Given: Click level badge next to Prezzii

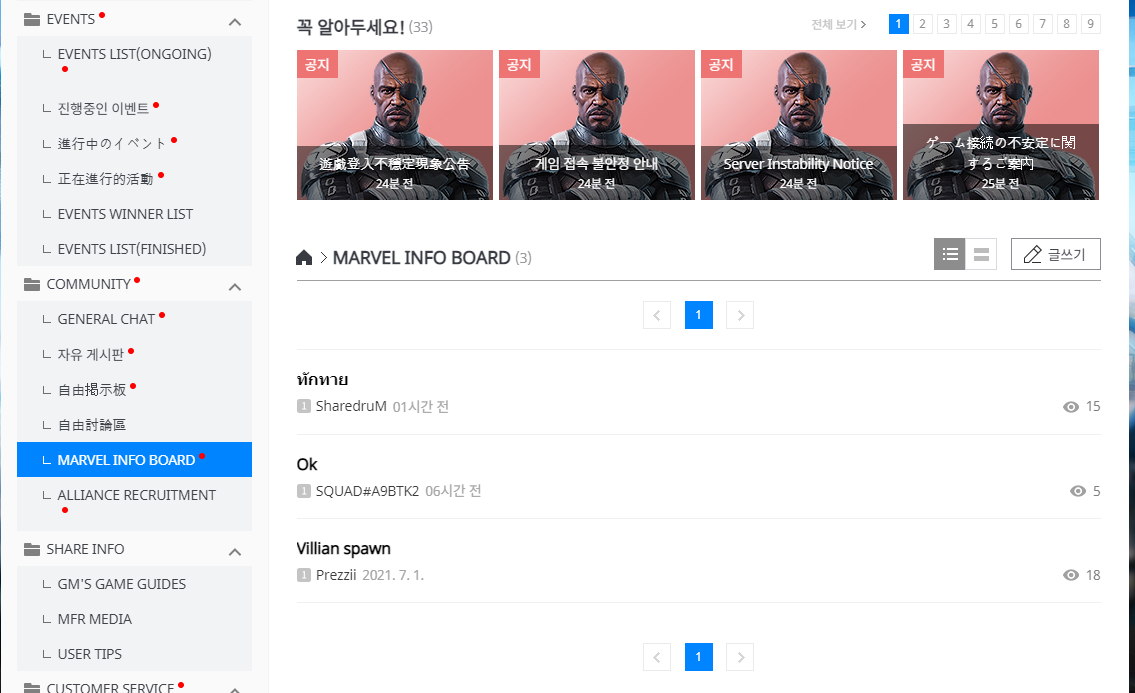Looking at the screenshot, I should pos(304,575).
